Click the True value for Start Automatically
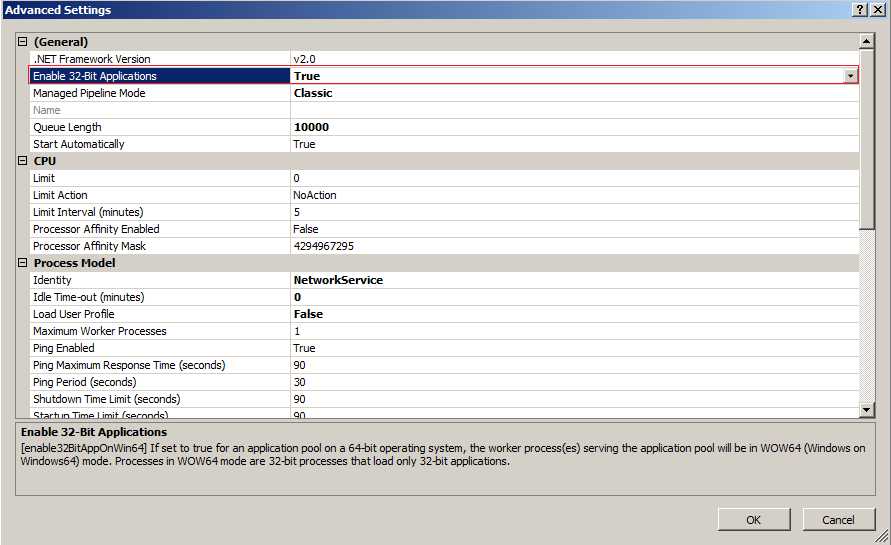The height and width of the screenshot is (545, 891). (304, 144)
